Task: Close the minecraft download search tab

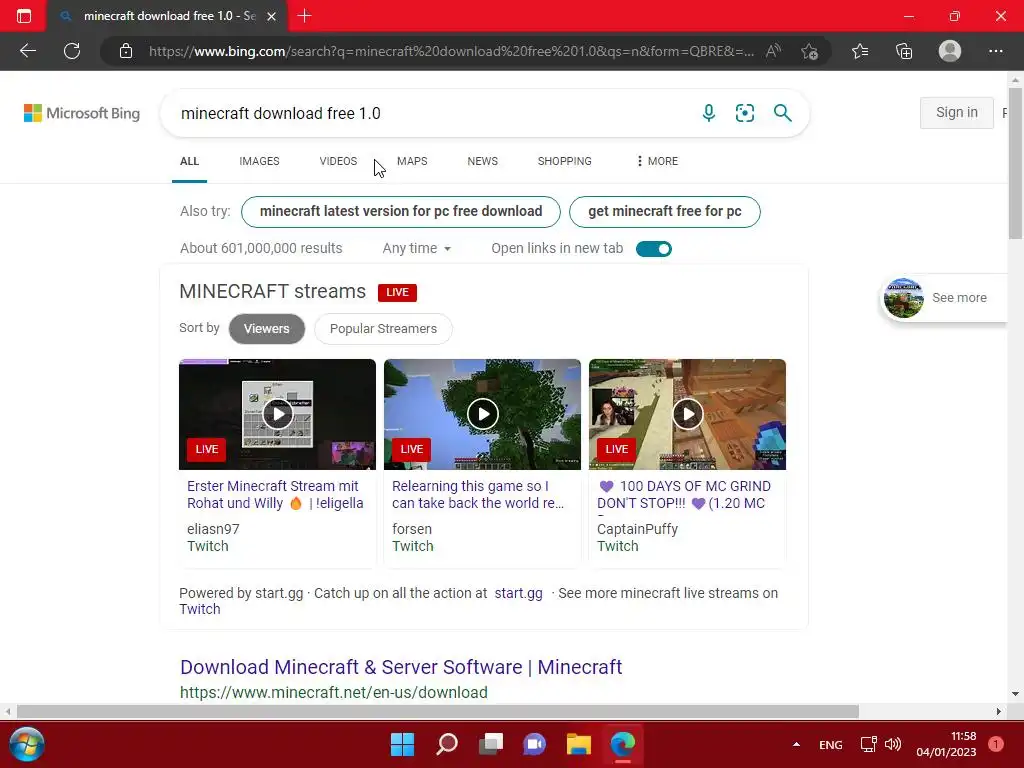Action: (x=272, y=16)
